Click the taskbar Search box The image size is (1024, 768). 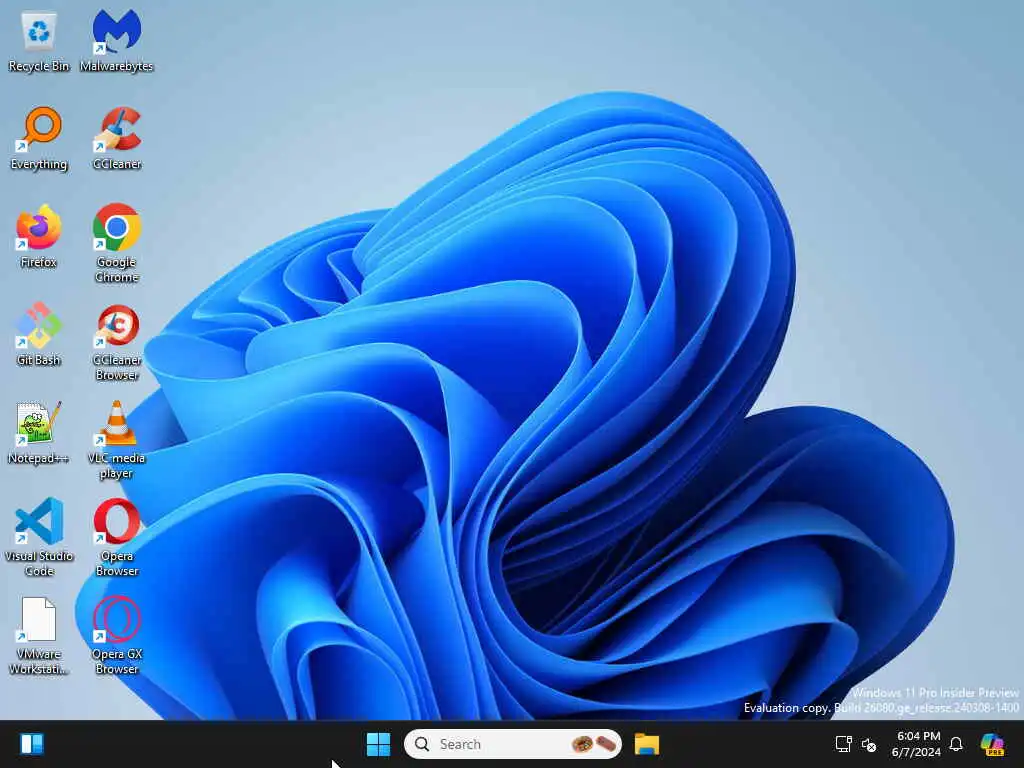(x=513, y=744)
